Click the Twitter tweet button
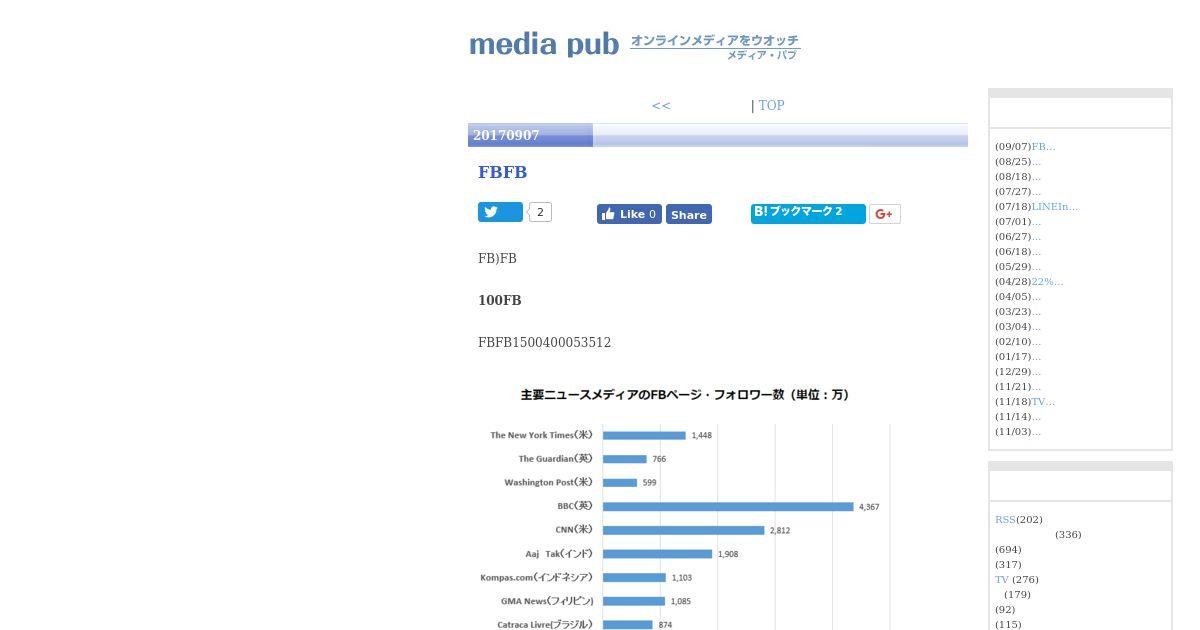The image size is (1200, 630). tap(500, 212)
